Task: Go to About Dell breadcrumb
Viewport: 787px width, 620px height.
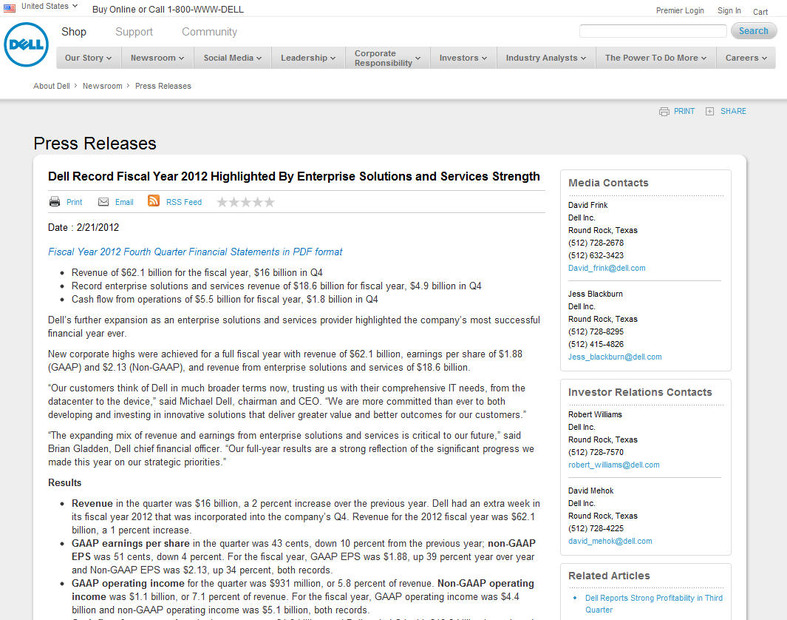Action: (x=52, y=86)
